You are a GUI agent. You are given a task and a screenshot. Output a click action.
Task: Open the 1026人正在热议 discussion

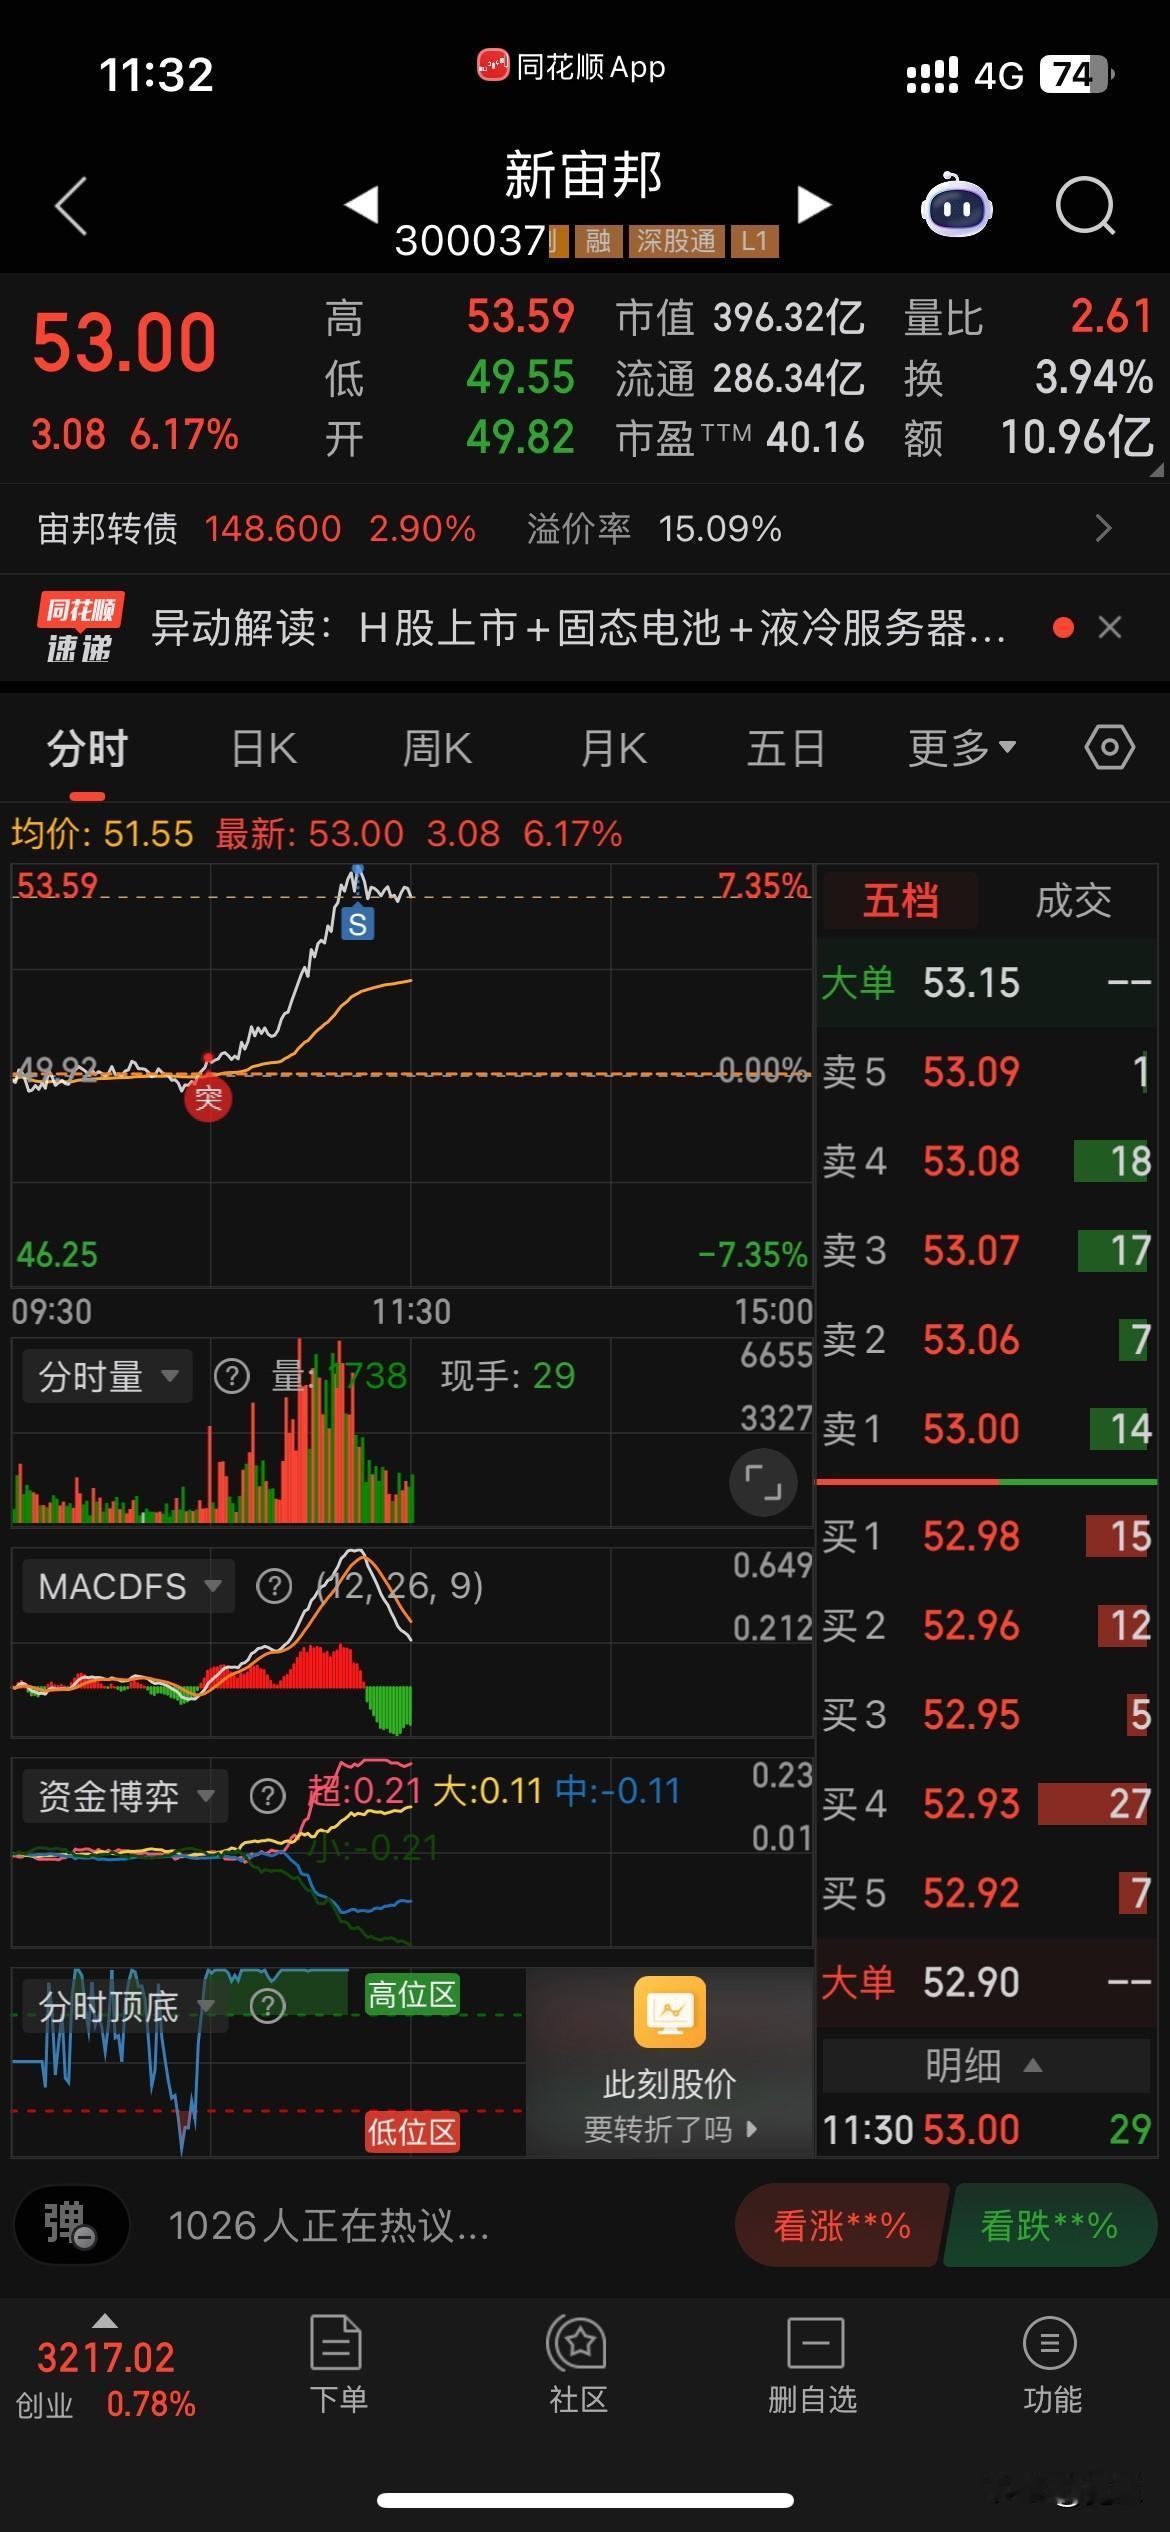tap(328, 2226)
